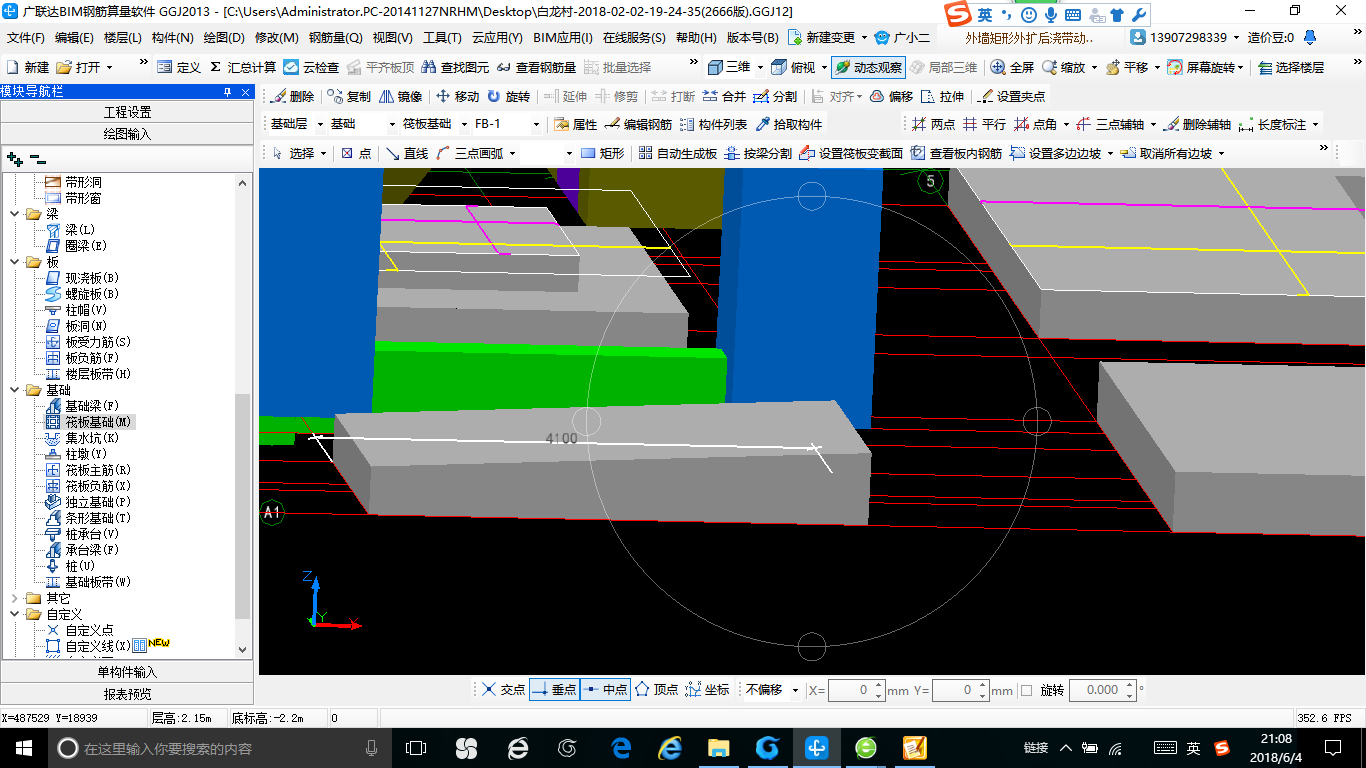
Task: Expand the 其它 tree node
Action: tap(14, 598)
